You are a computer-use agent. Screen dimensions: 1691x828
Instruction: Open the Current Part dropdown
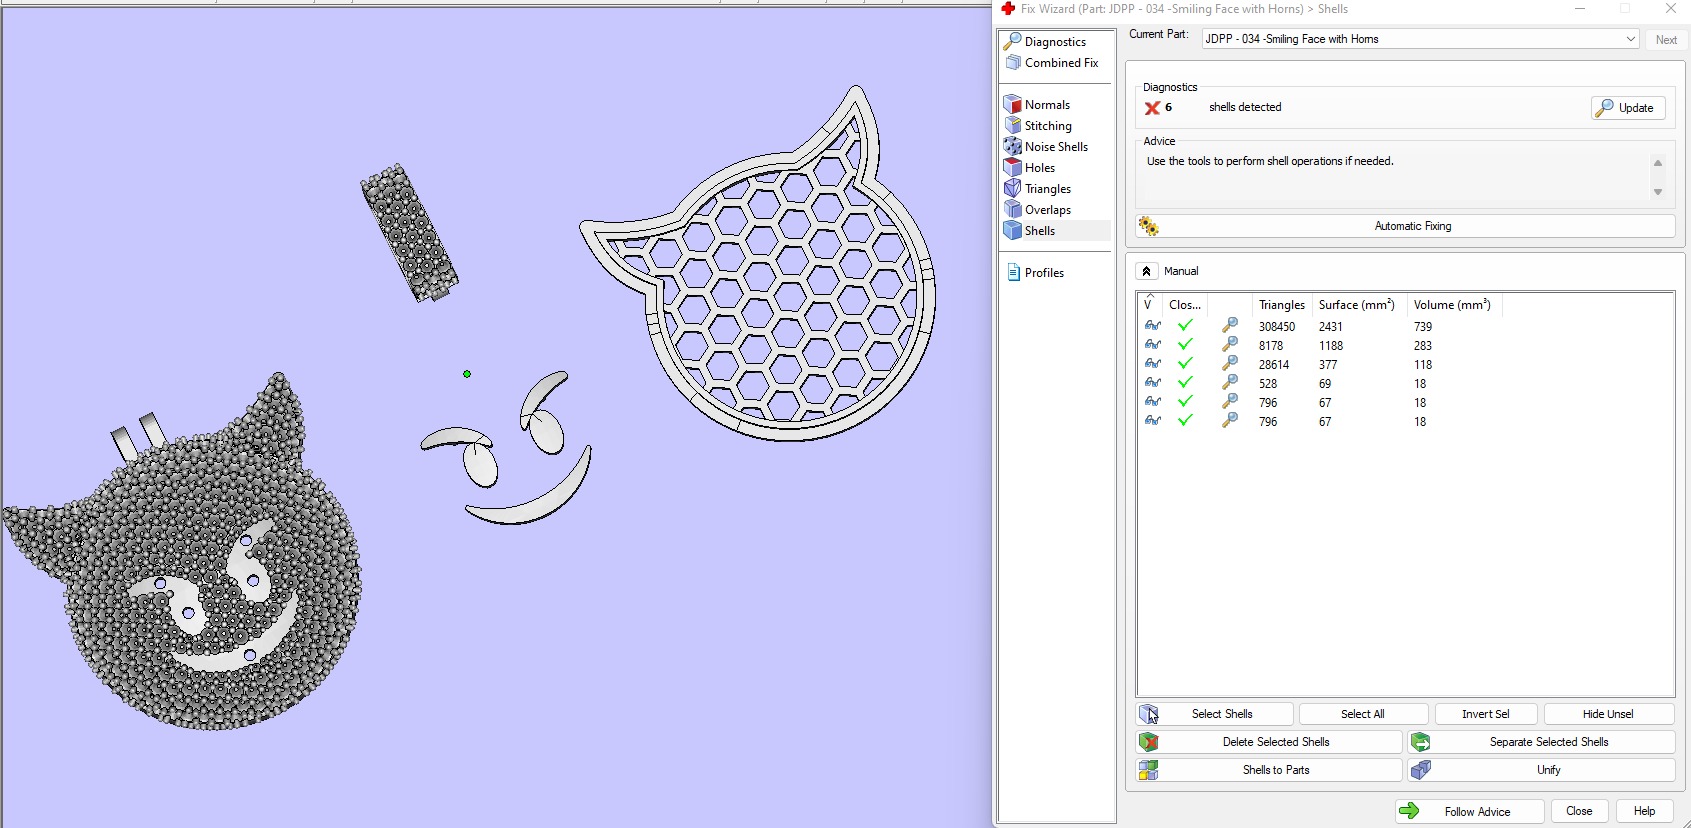coord(1420,39)
